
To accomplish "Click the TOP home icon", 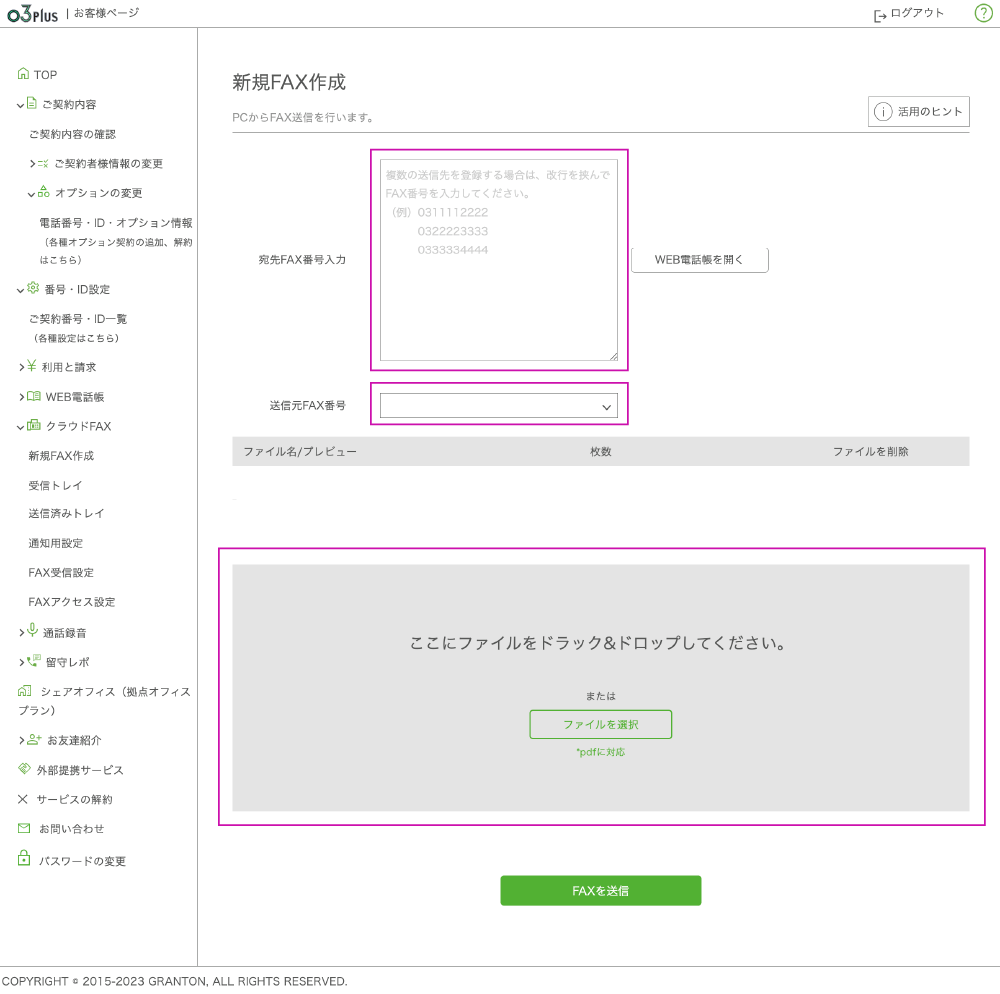I will (x=23, y=73).
